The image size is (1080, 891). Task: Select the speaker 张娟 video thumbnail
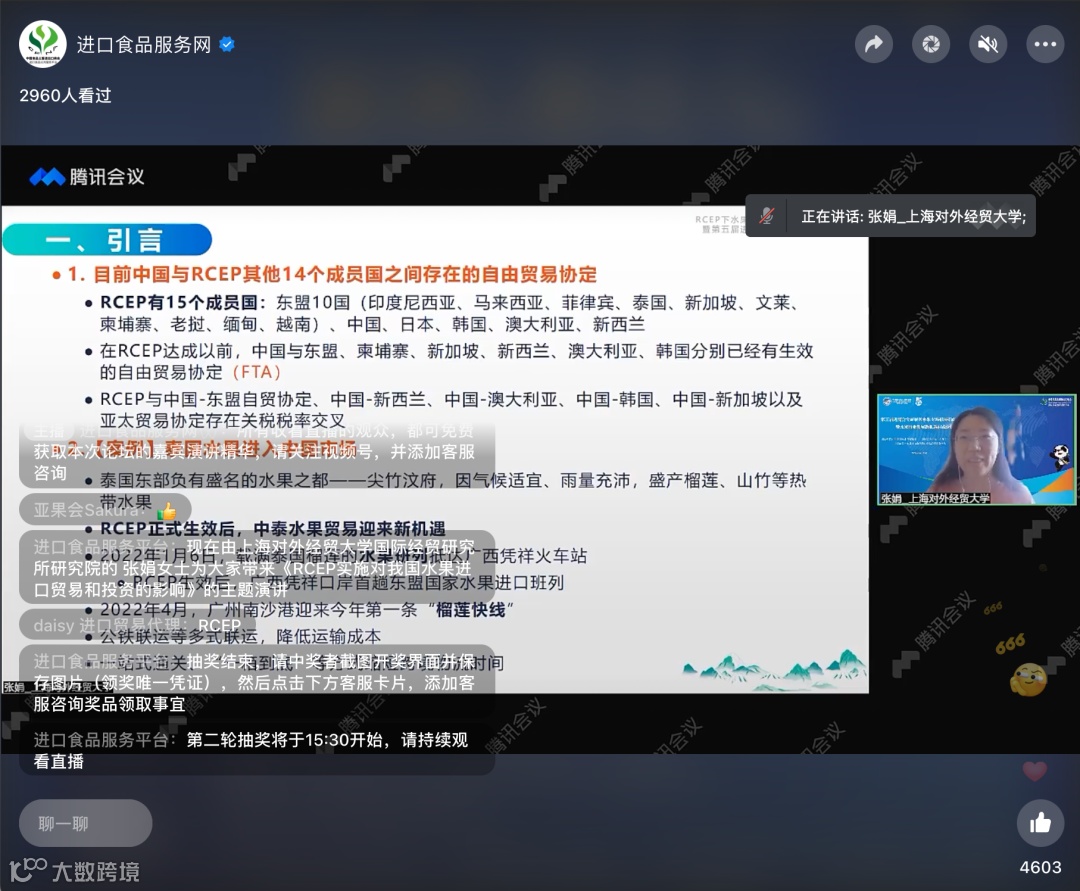[976, 450]
